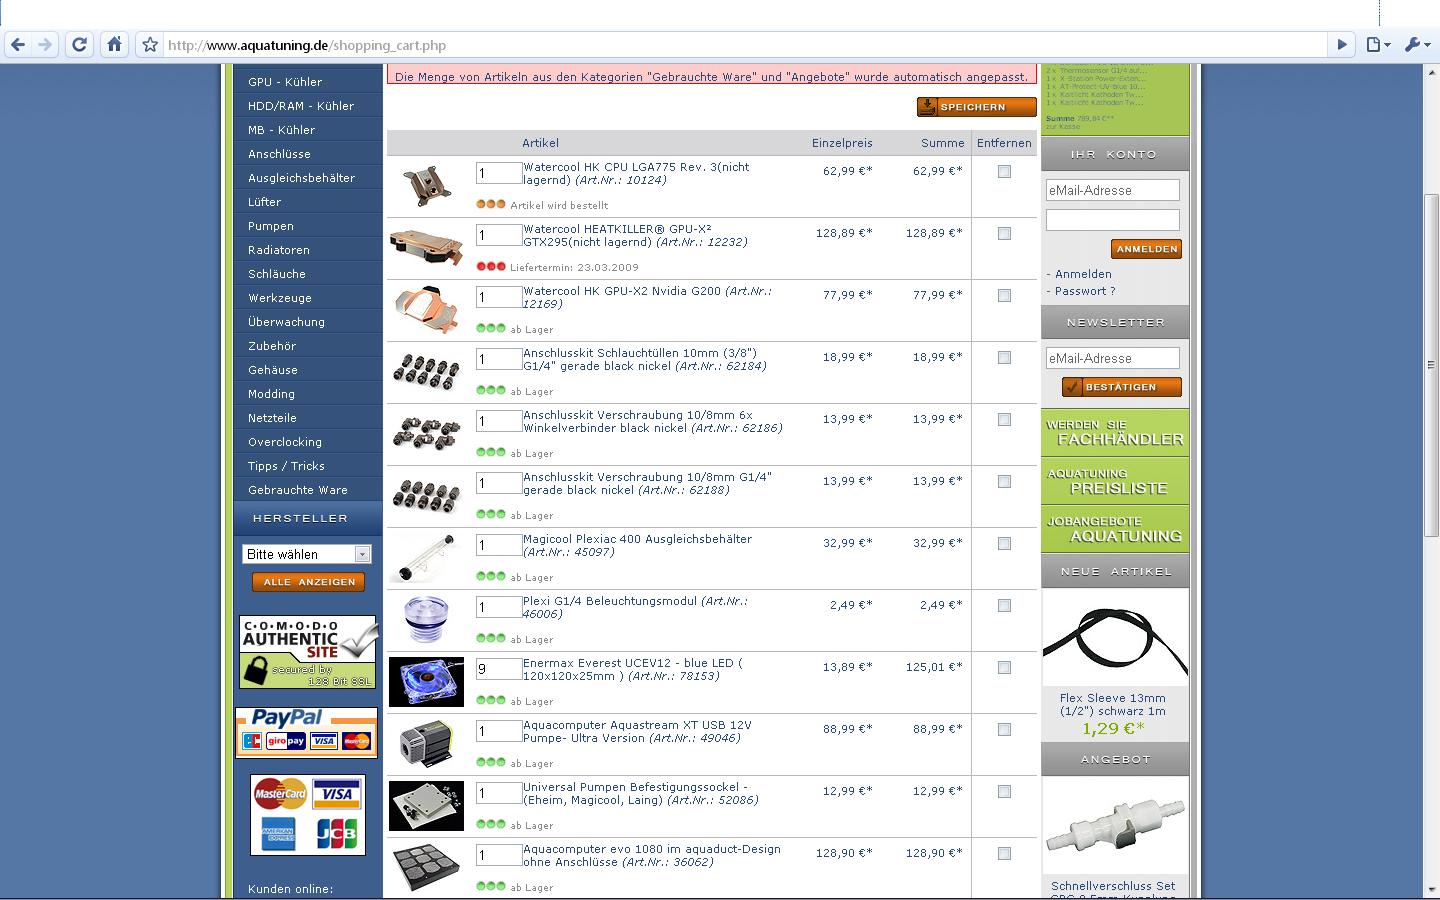Click the newsletter eMail-Adresse field
The image size is (1440, 900).
pos(1112,358)
